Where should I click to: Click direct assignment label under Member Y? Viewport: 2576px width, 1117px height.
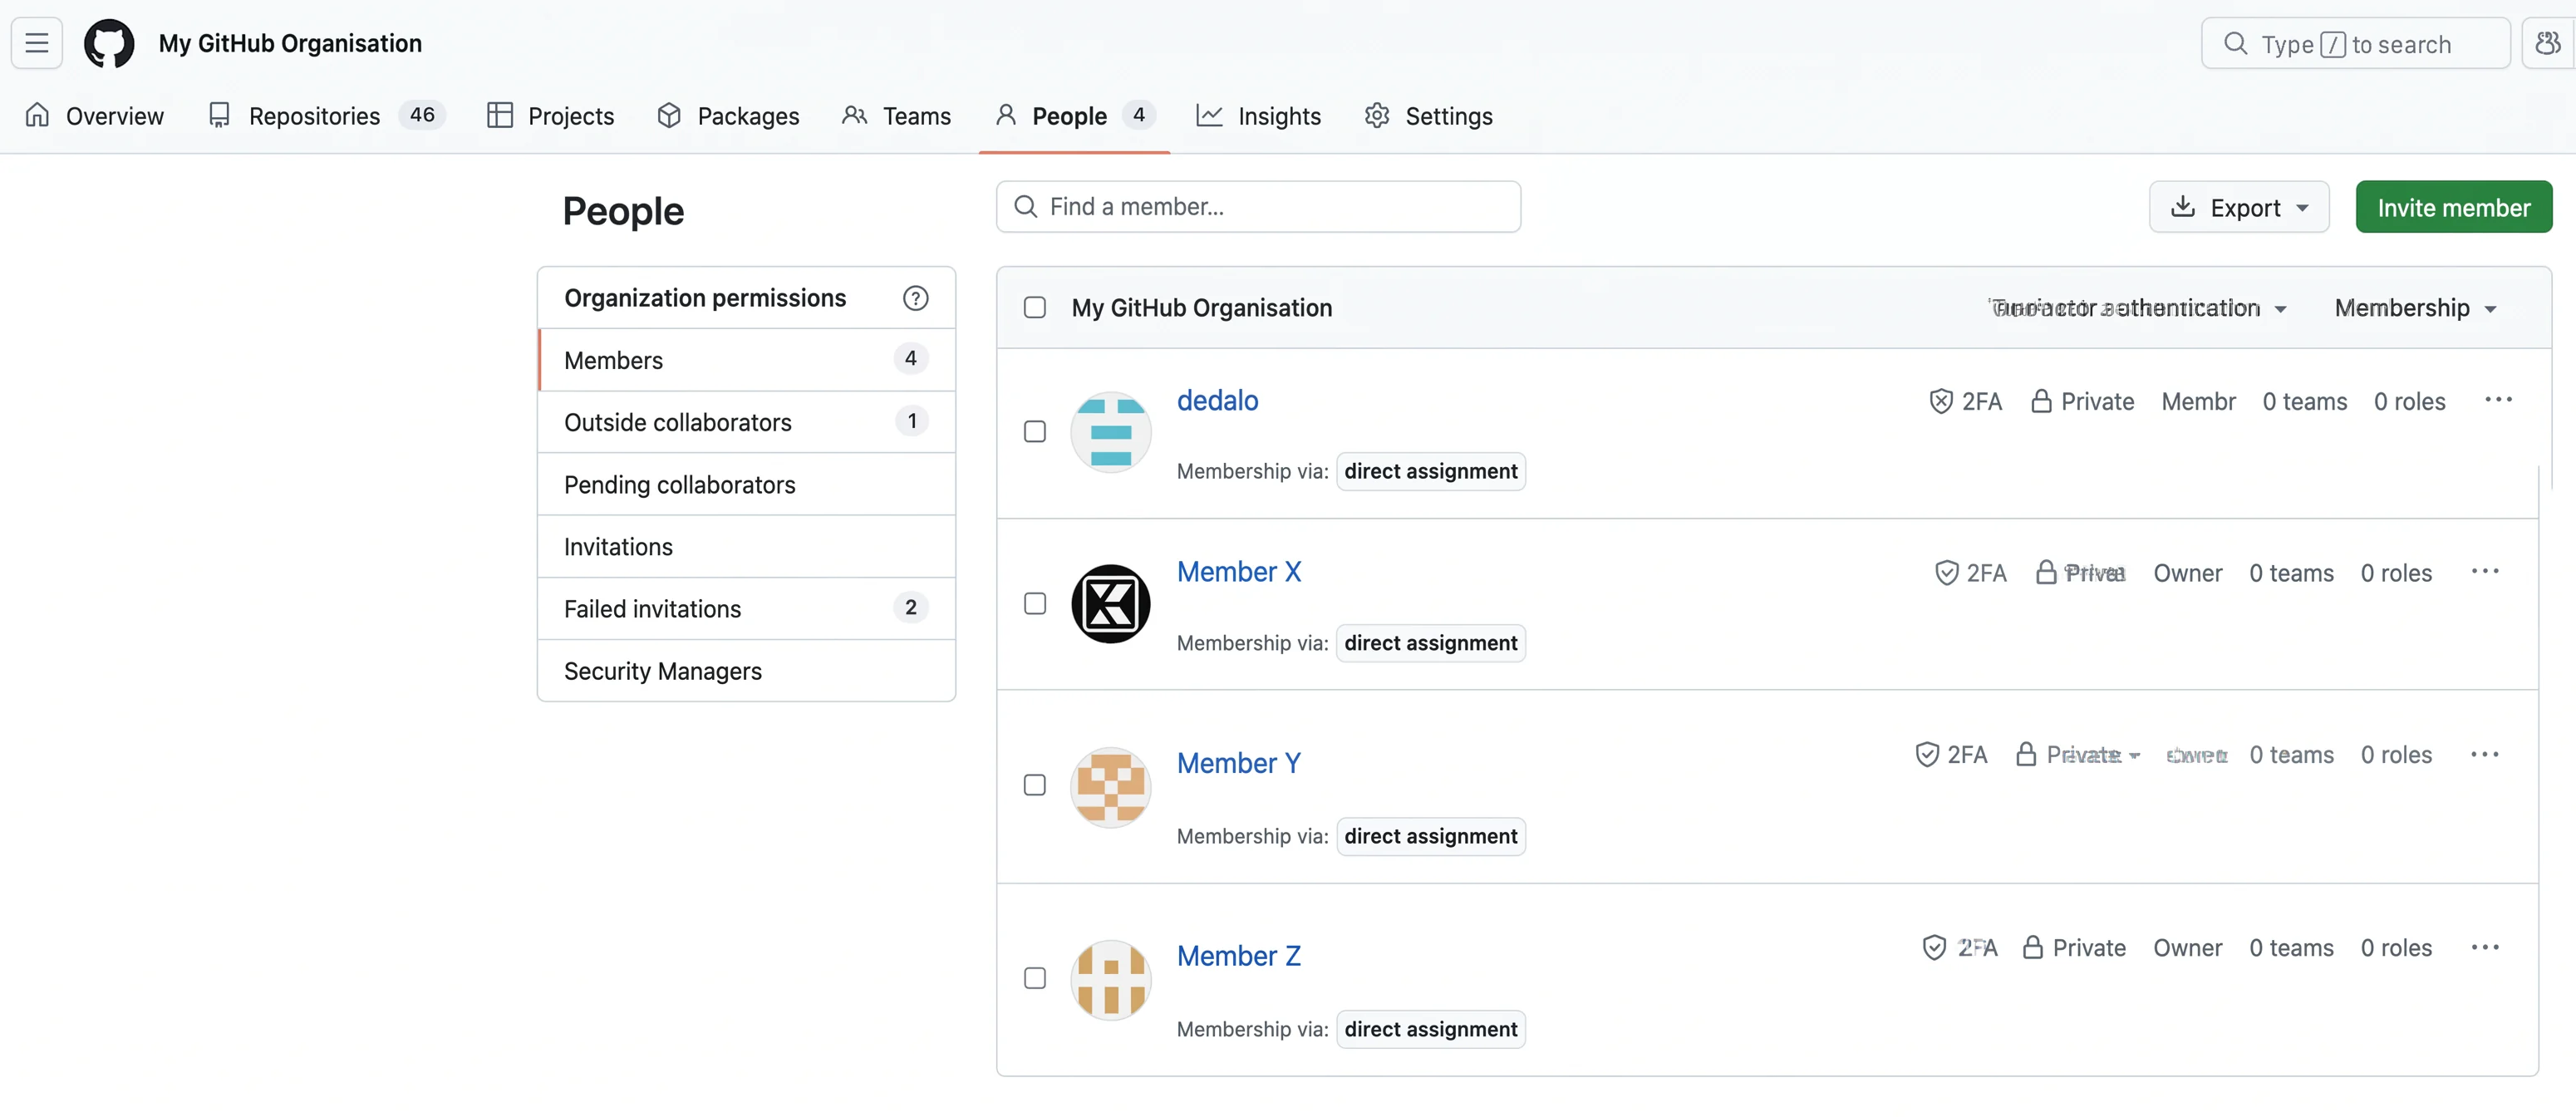pos(1430,836)
